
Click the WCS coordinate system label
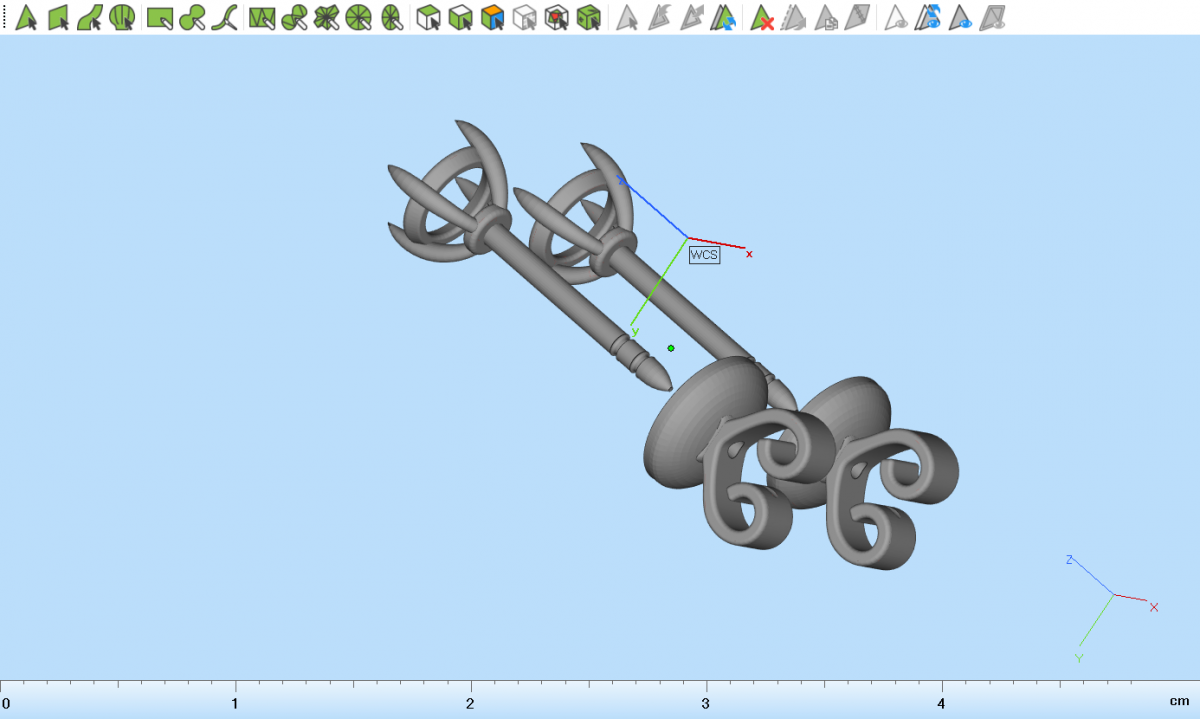[x=704, y=255]
